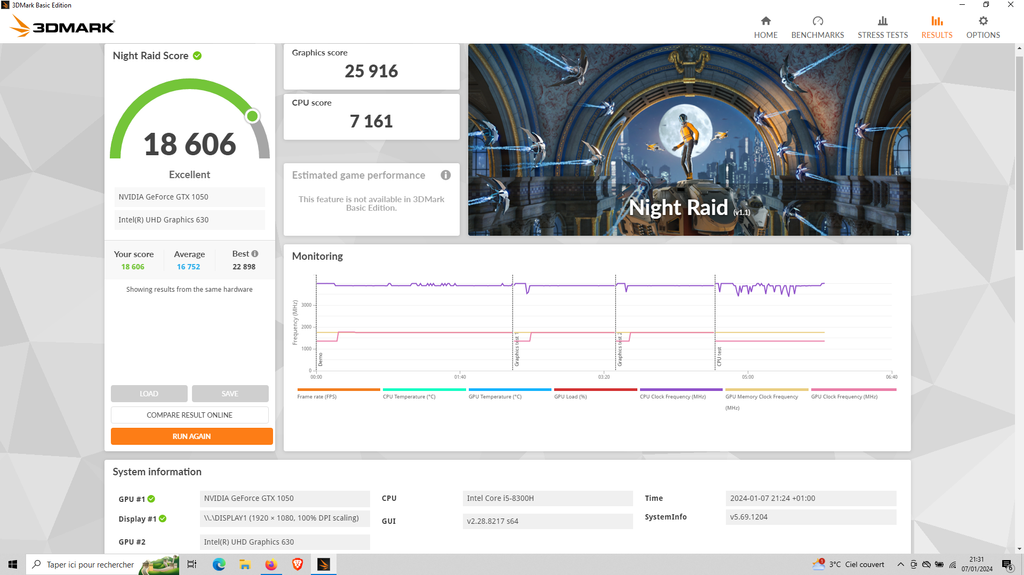The width and height of the screenshot is (1024, 575).
Task: Open the Benchmarks section
Action: [x=817, y=26]
